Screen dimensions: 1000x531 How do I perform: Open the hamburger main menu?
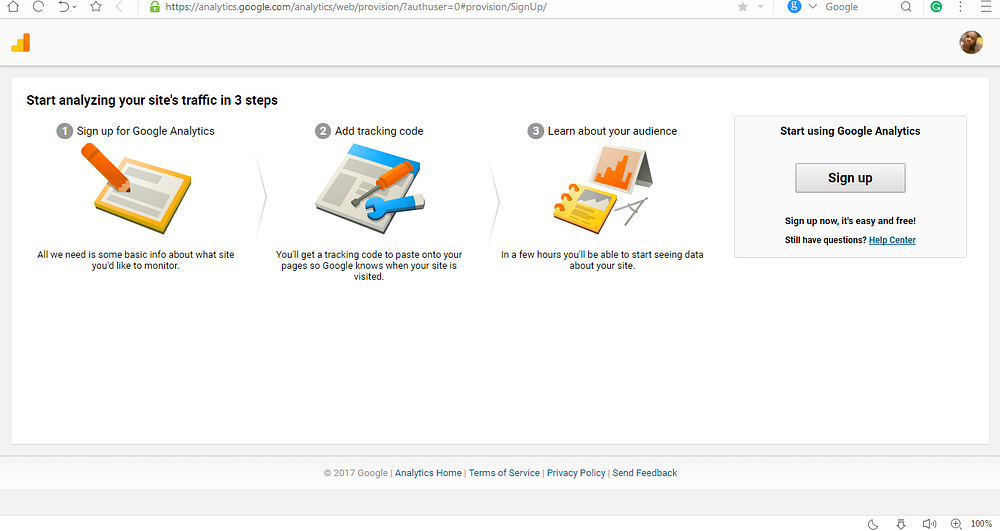coord(986,6)
